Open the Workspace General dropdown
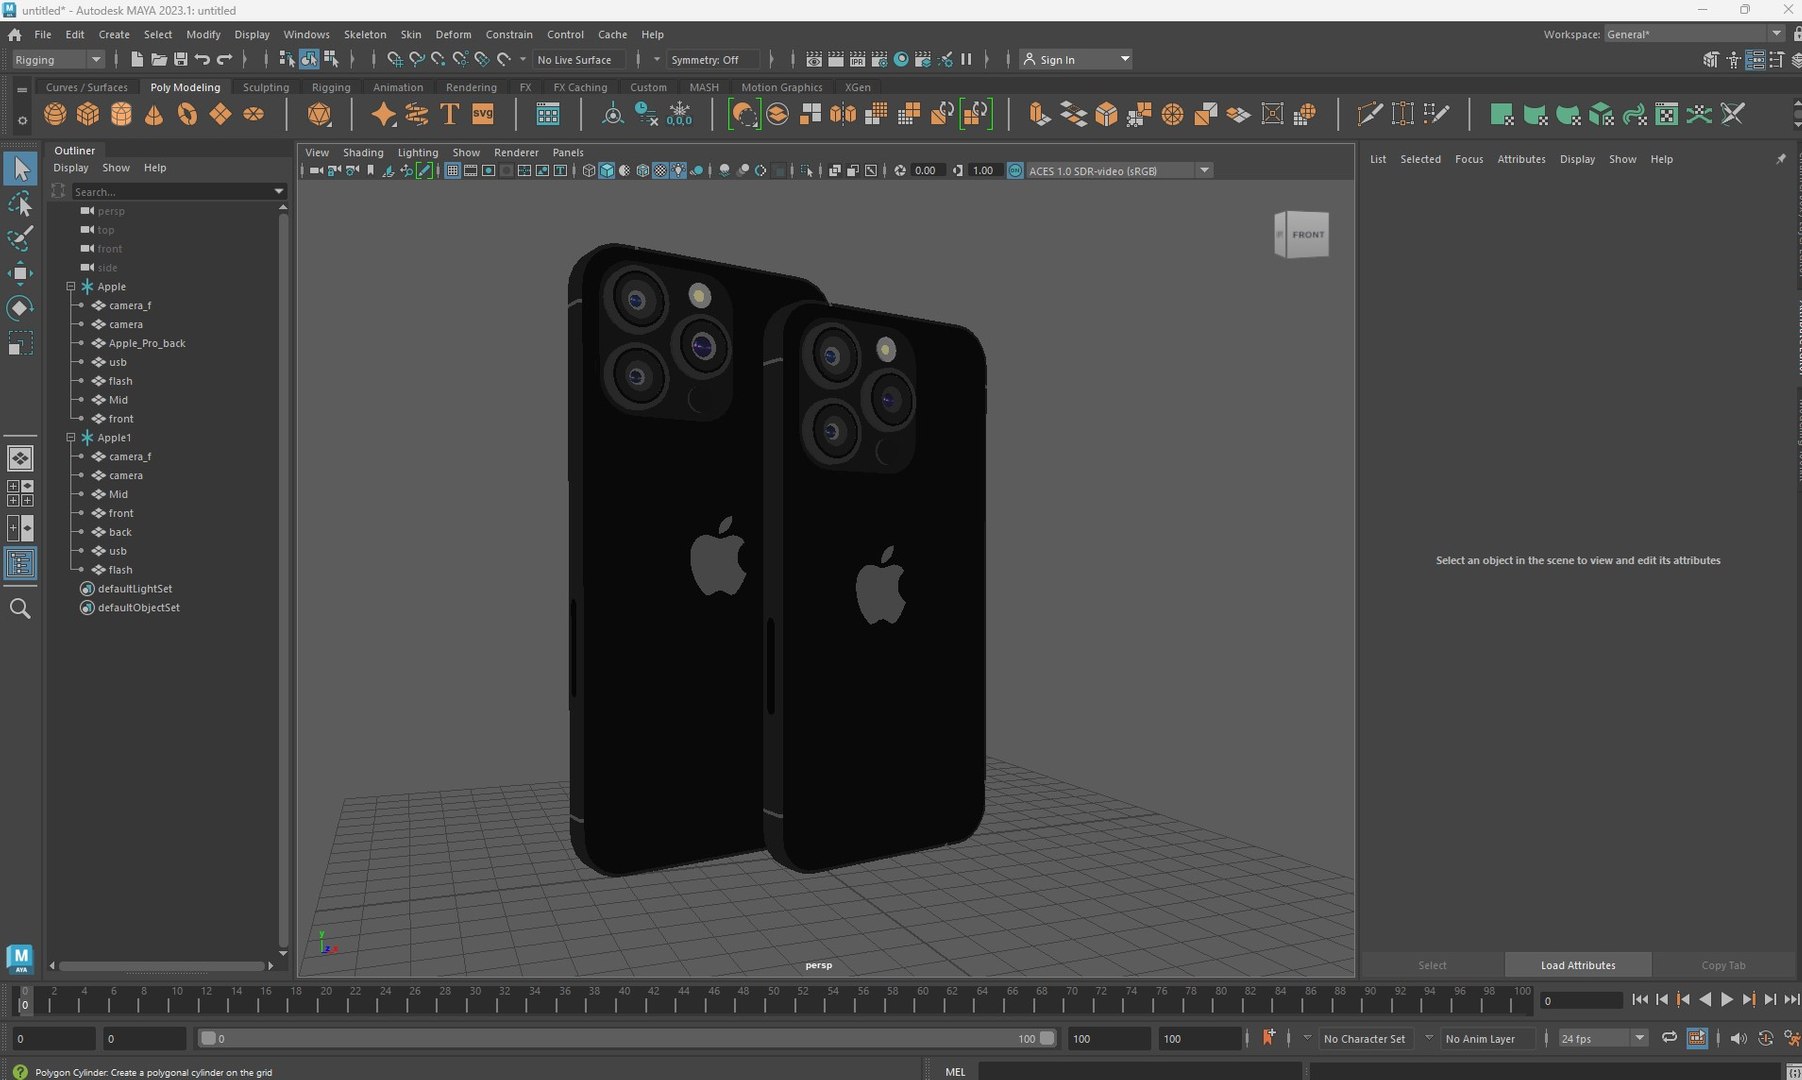Viewport: 1802px width, 1080px height. coord(1694,34)
